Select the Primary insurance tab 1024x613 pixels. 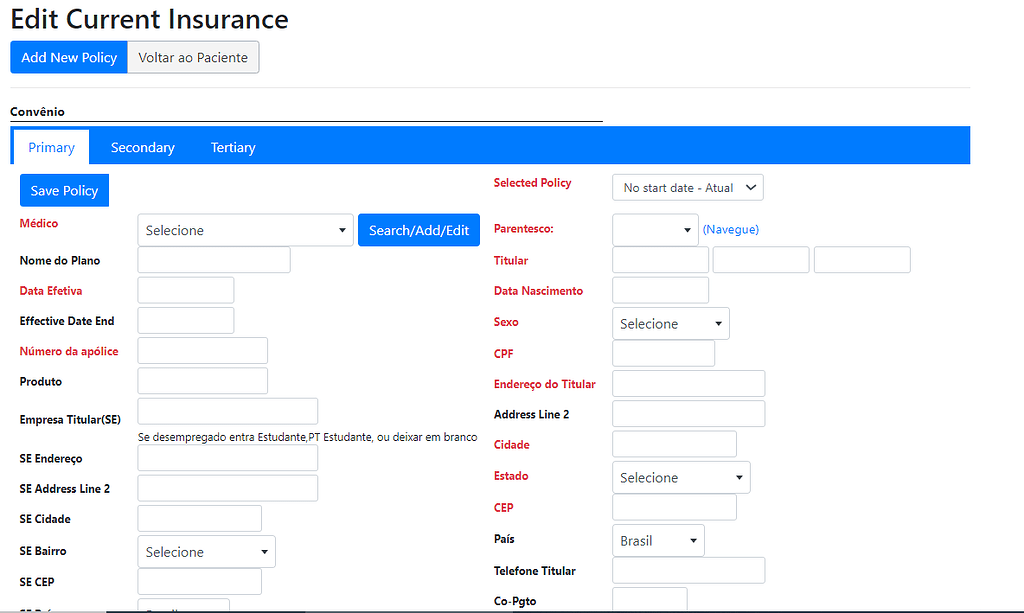pos(51,147)
